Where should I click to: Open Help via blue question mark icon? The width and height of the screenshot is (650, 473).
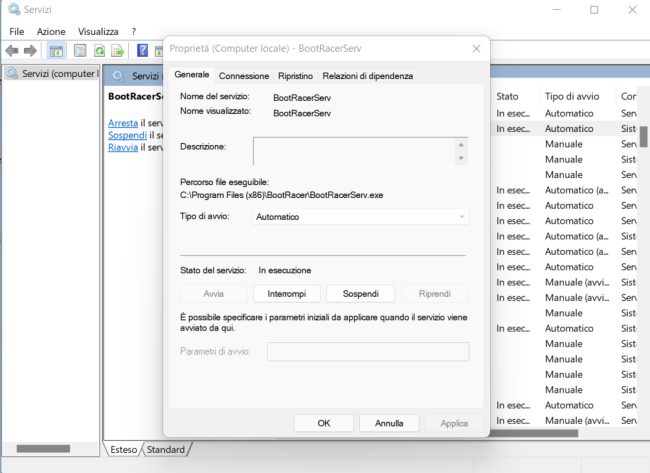143,51
